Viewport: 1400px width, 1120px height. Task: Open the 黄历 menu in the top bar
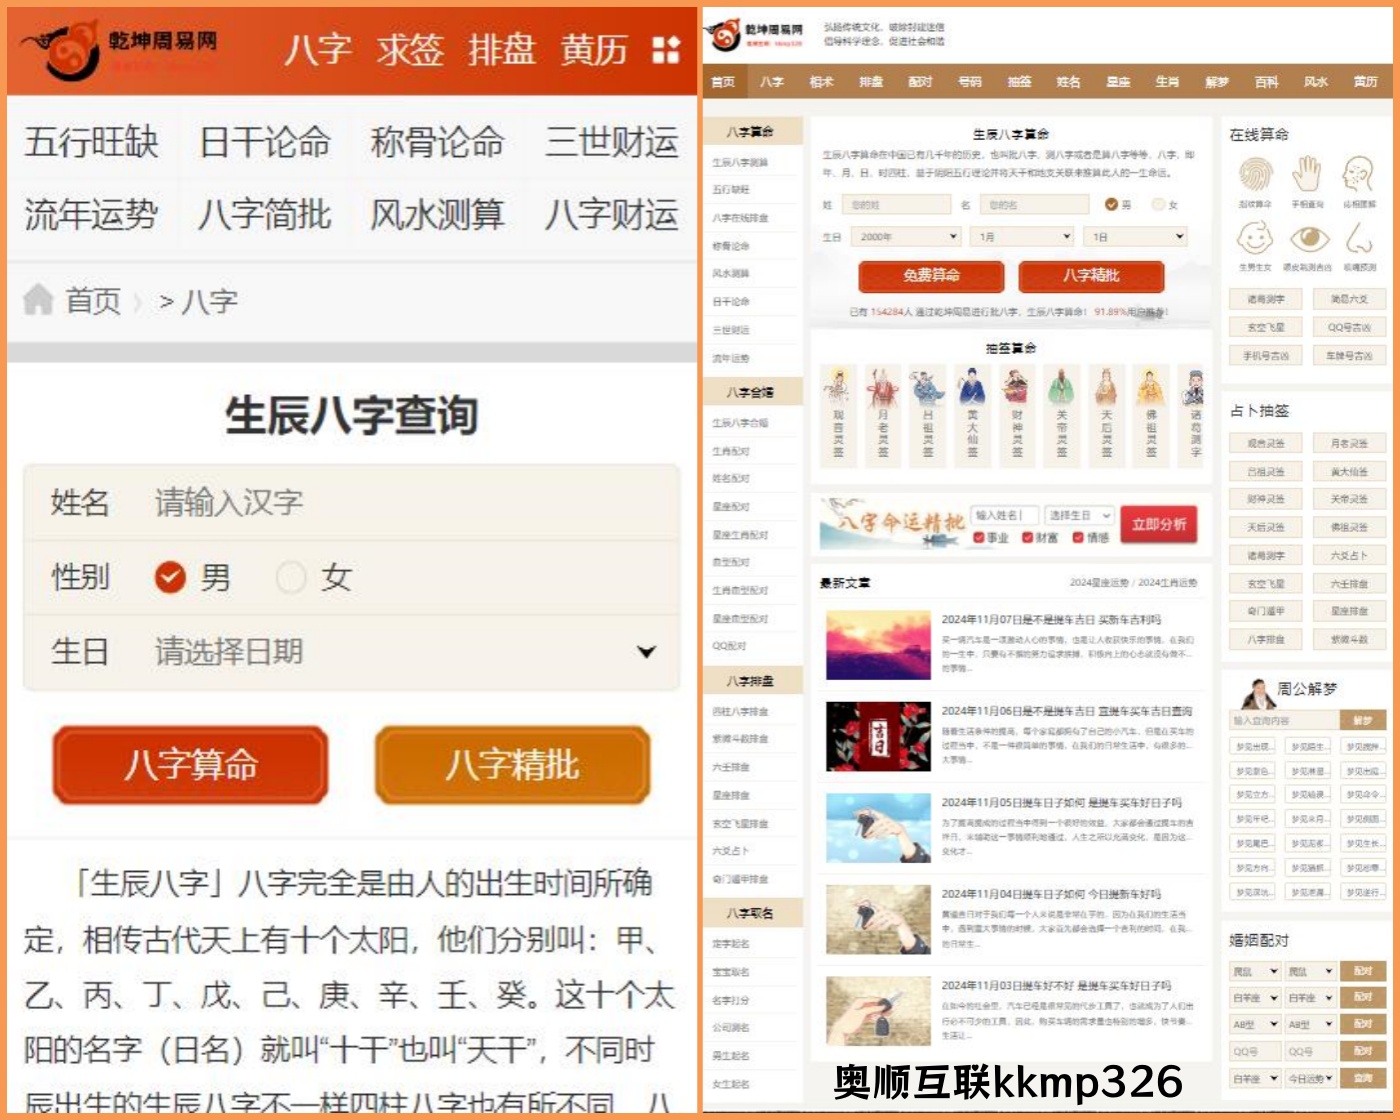coord(596,49)
